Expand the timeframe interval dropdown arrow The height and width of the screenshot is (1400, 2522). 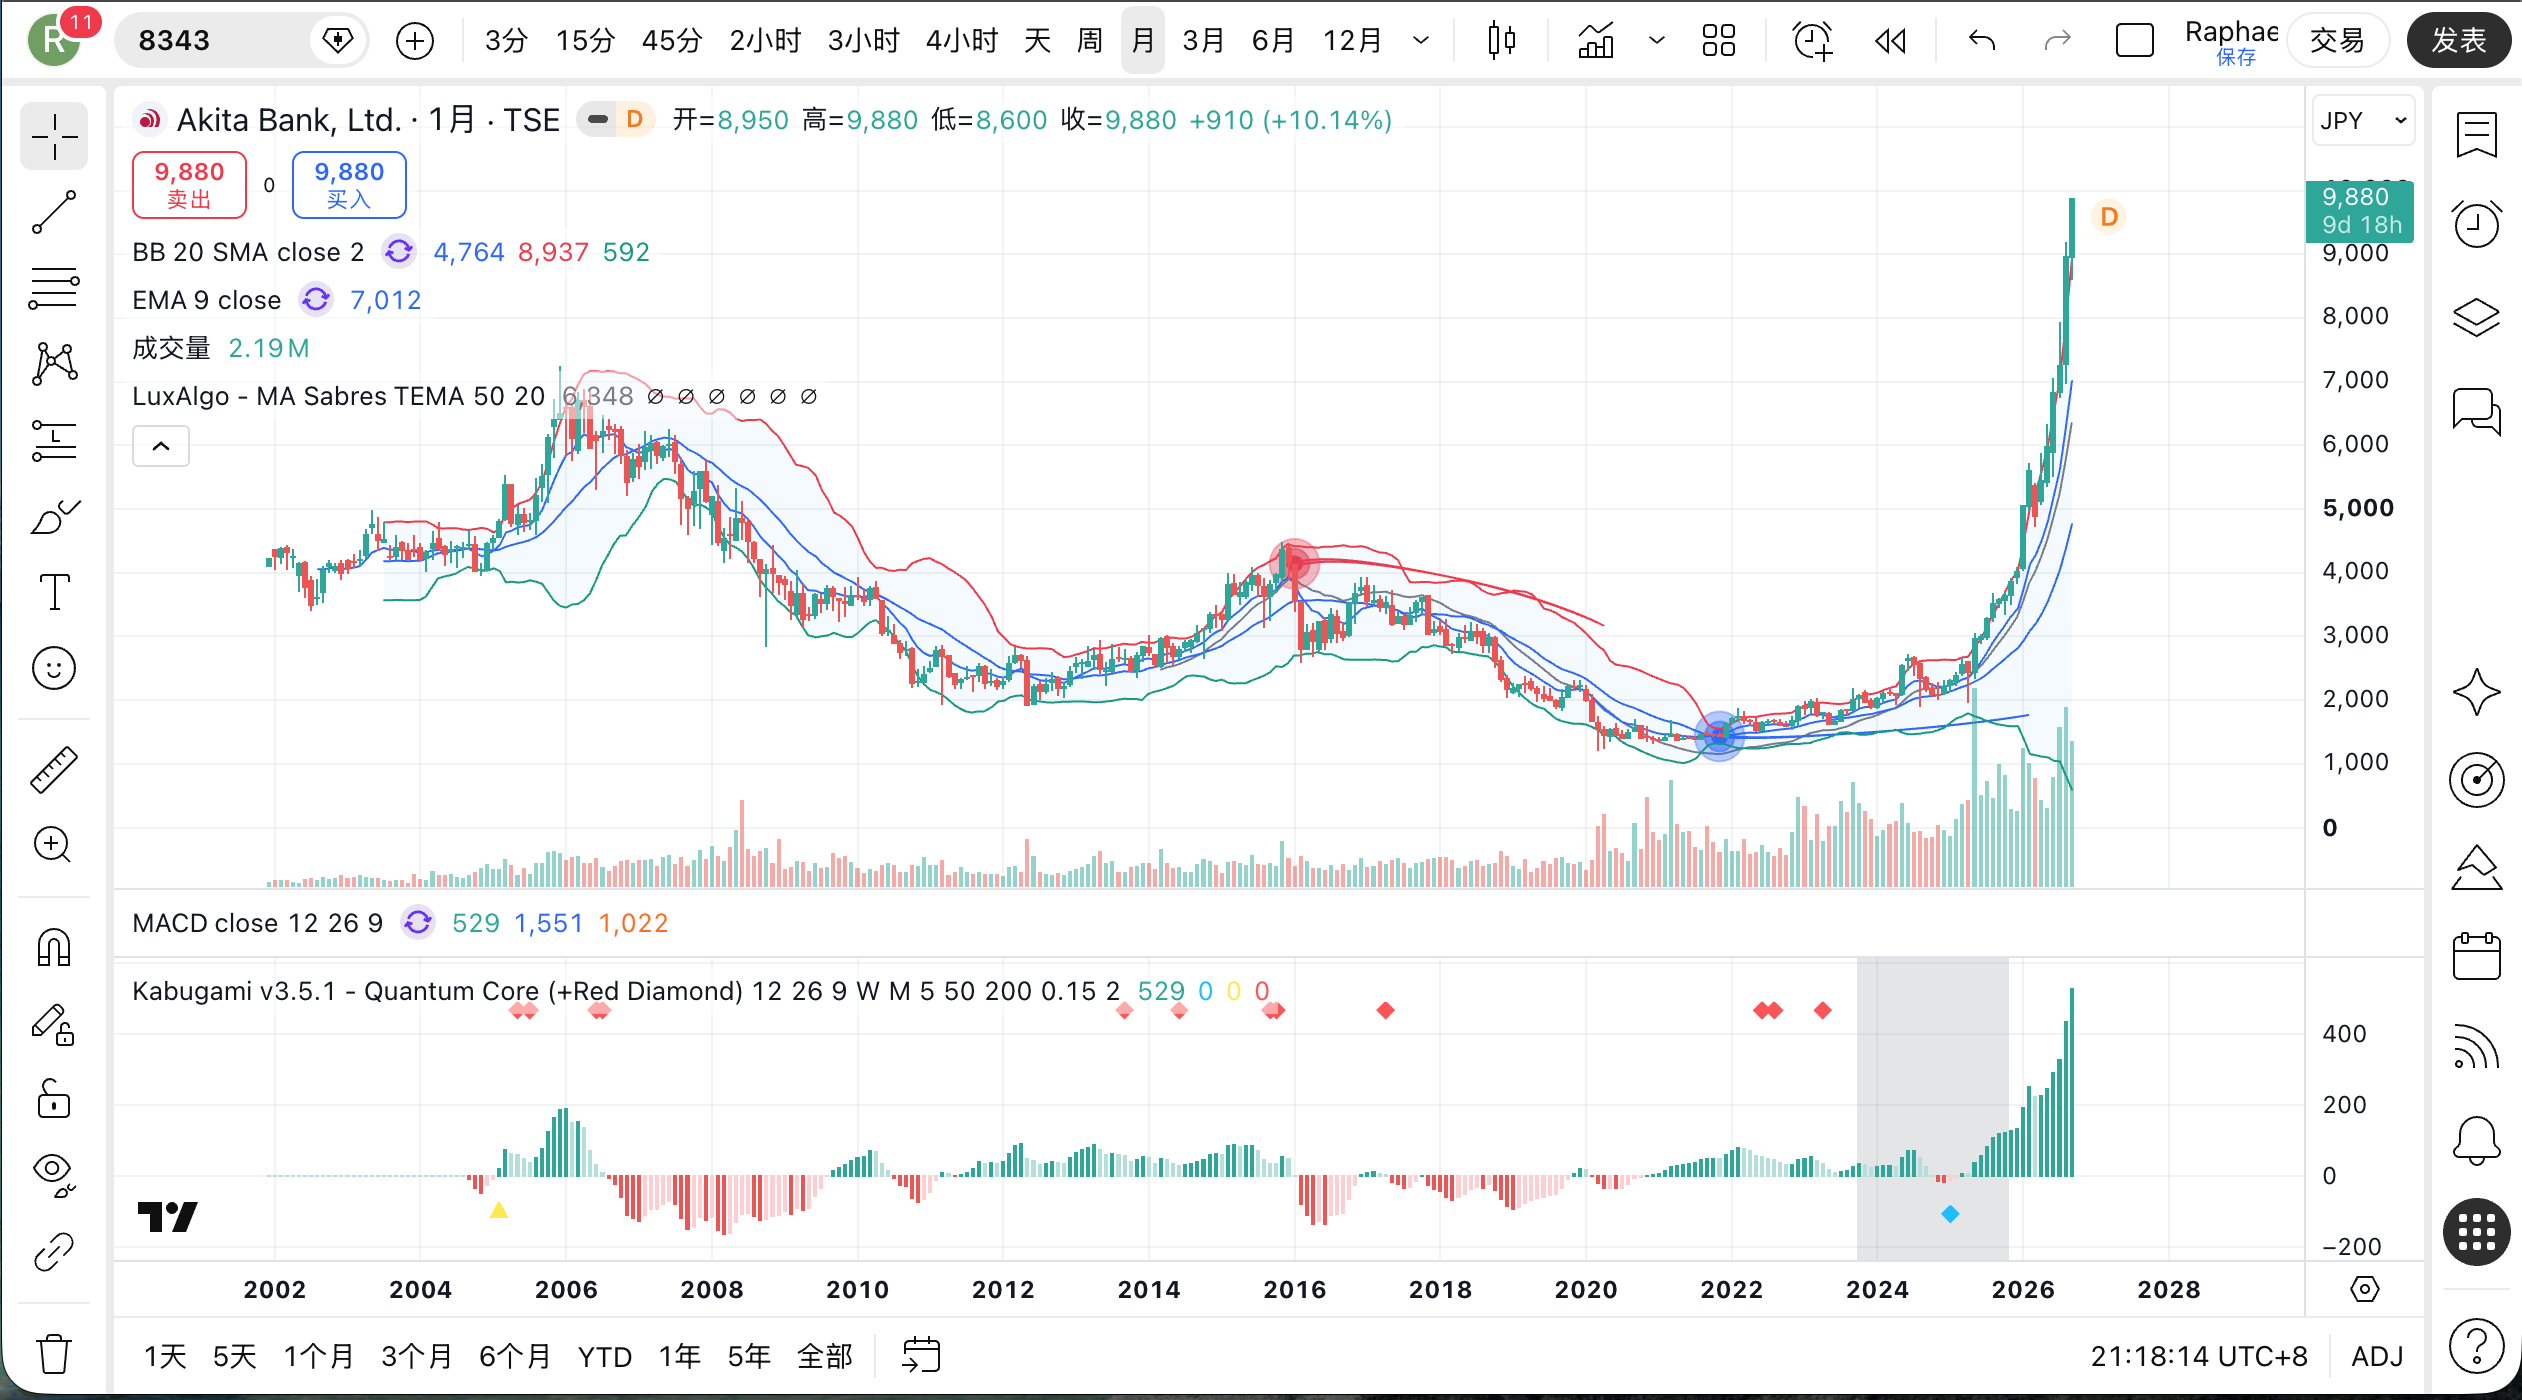tap(1420, 41)
